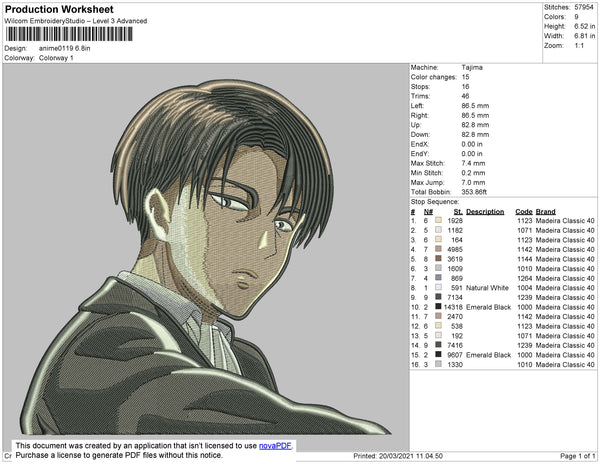The height and width of the screenshot is (464, 600).
Task: Click the pink-brown swatch beside stitch count 4985
Action: [438, 249]
